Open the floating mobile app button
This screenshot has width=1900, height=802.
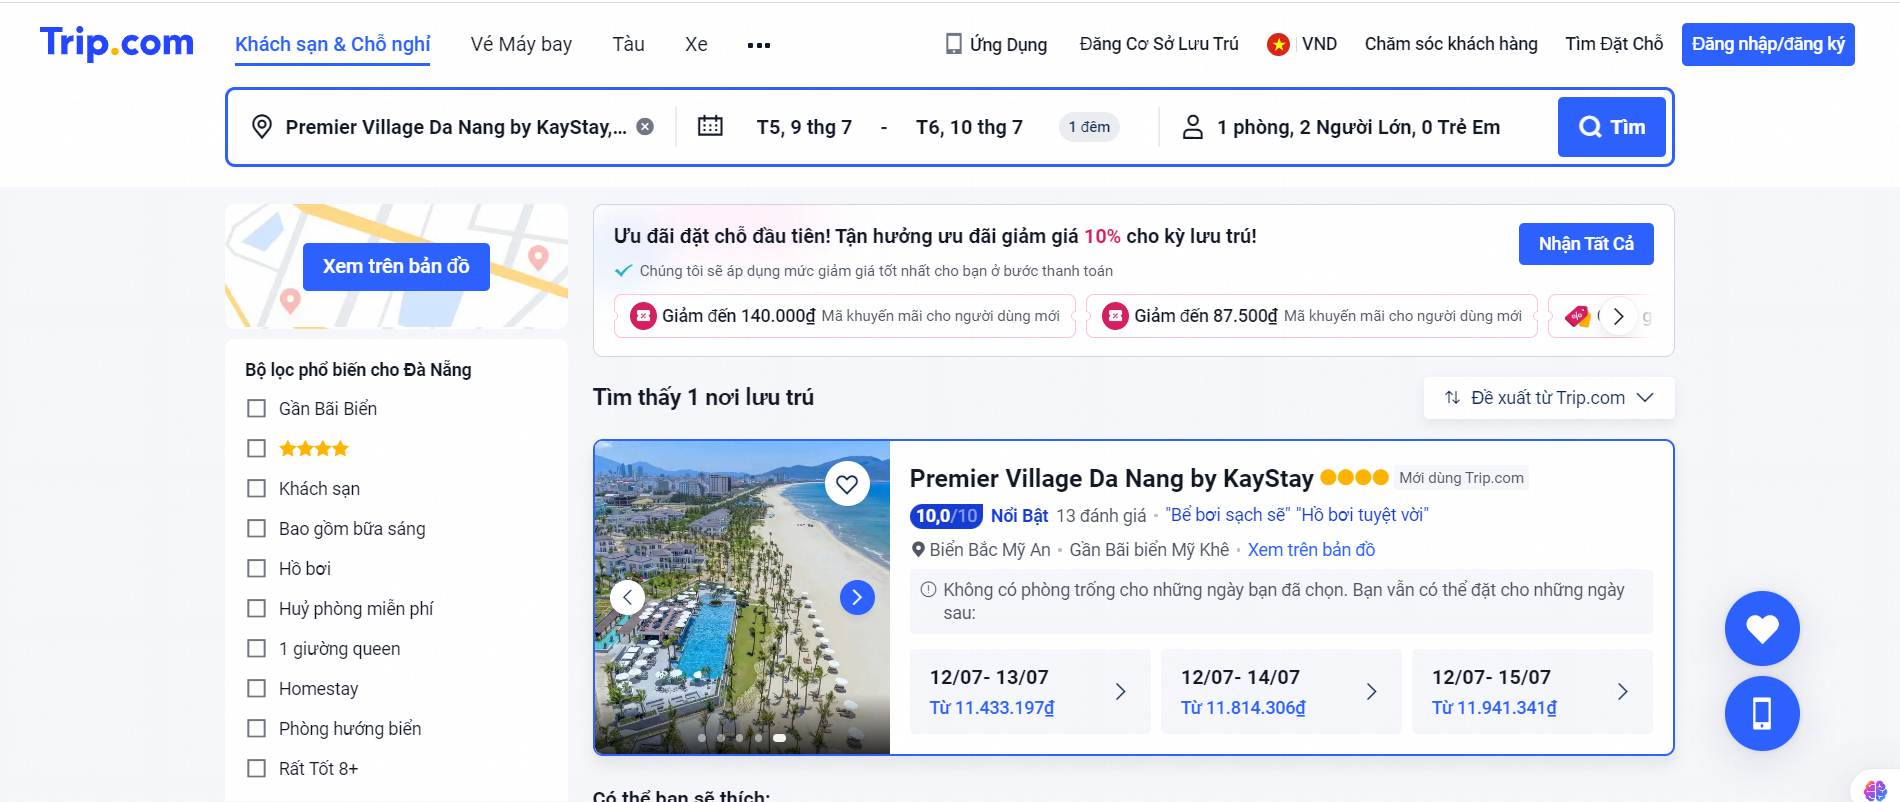[x=1762, y=714]
